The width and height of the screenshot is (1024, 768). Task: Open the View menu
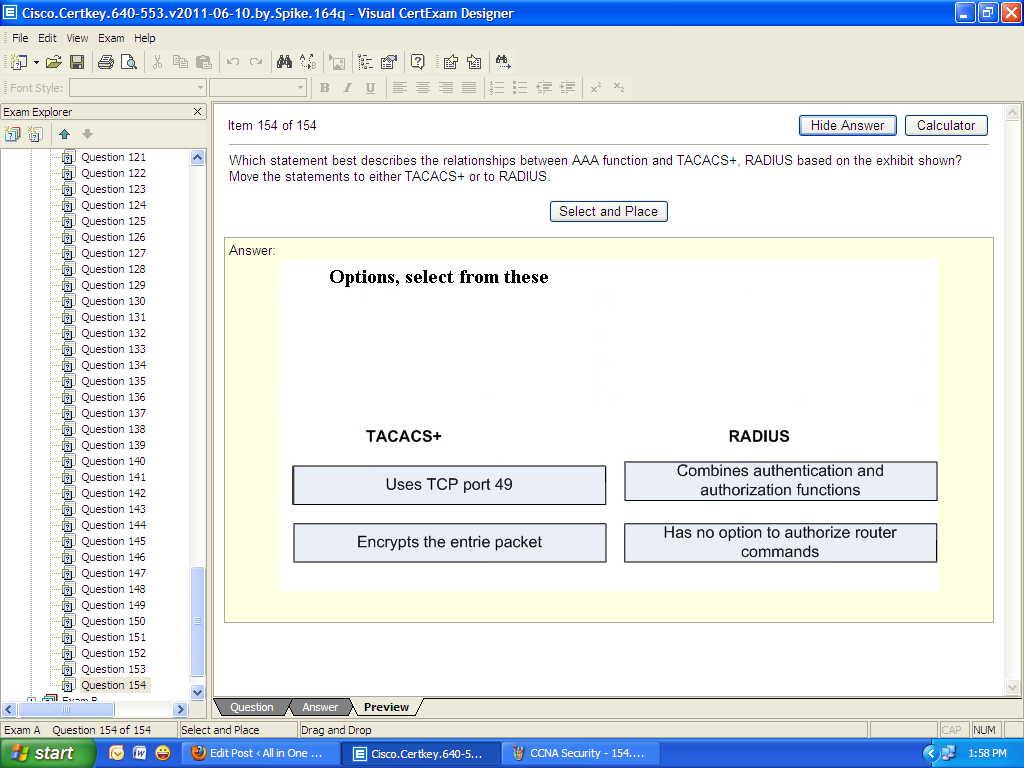tap(77, 38)
